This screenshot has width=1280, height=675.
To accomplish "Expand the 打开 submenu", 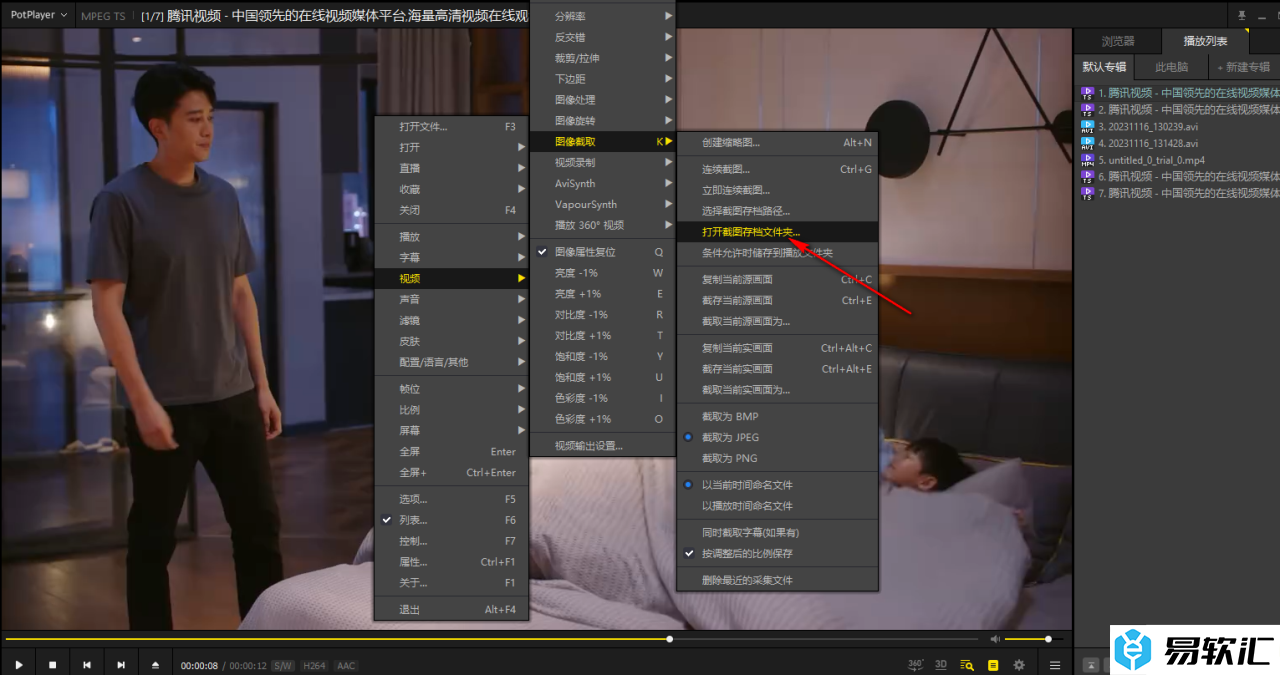I will (x=451, y=147).
